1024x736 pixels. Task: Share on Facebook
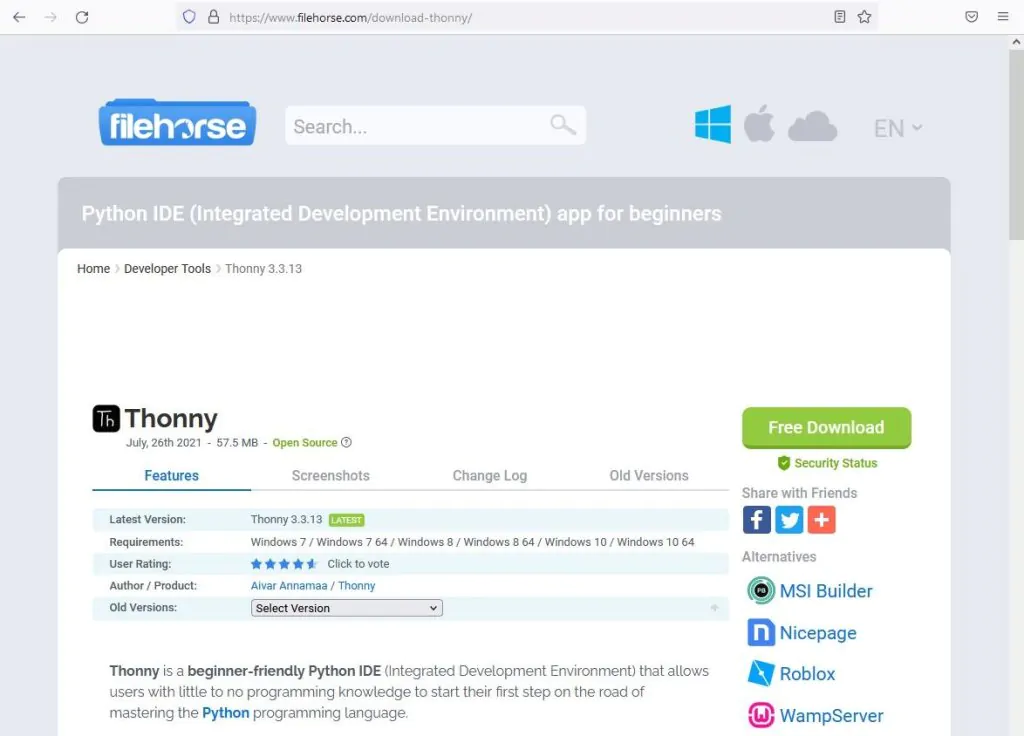[756, 520]
